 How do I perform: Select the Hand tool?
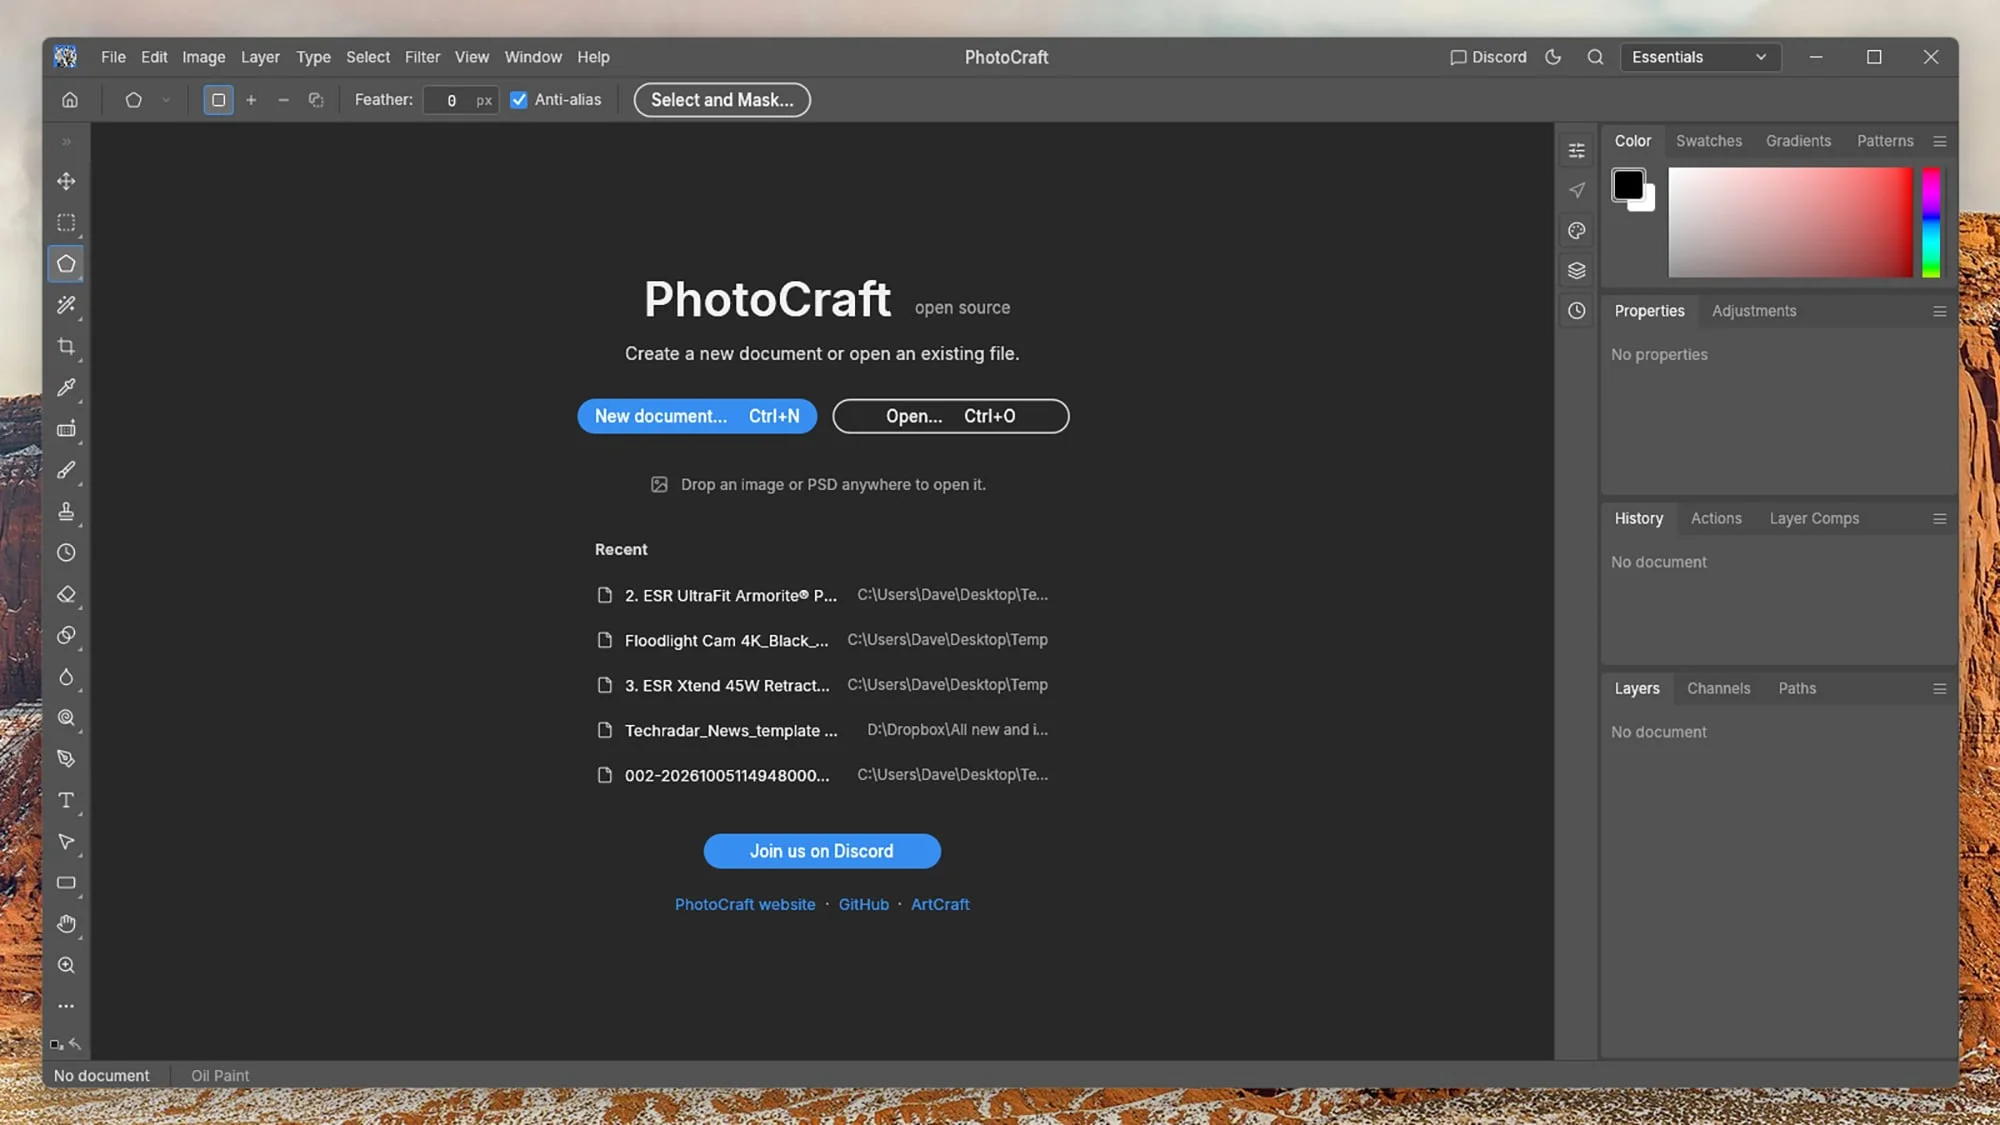[66, 924]
